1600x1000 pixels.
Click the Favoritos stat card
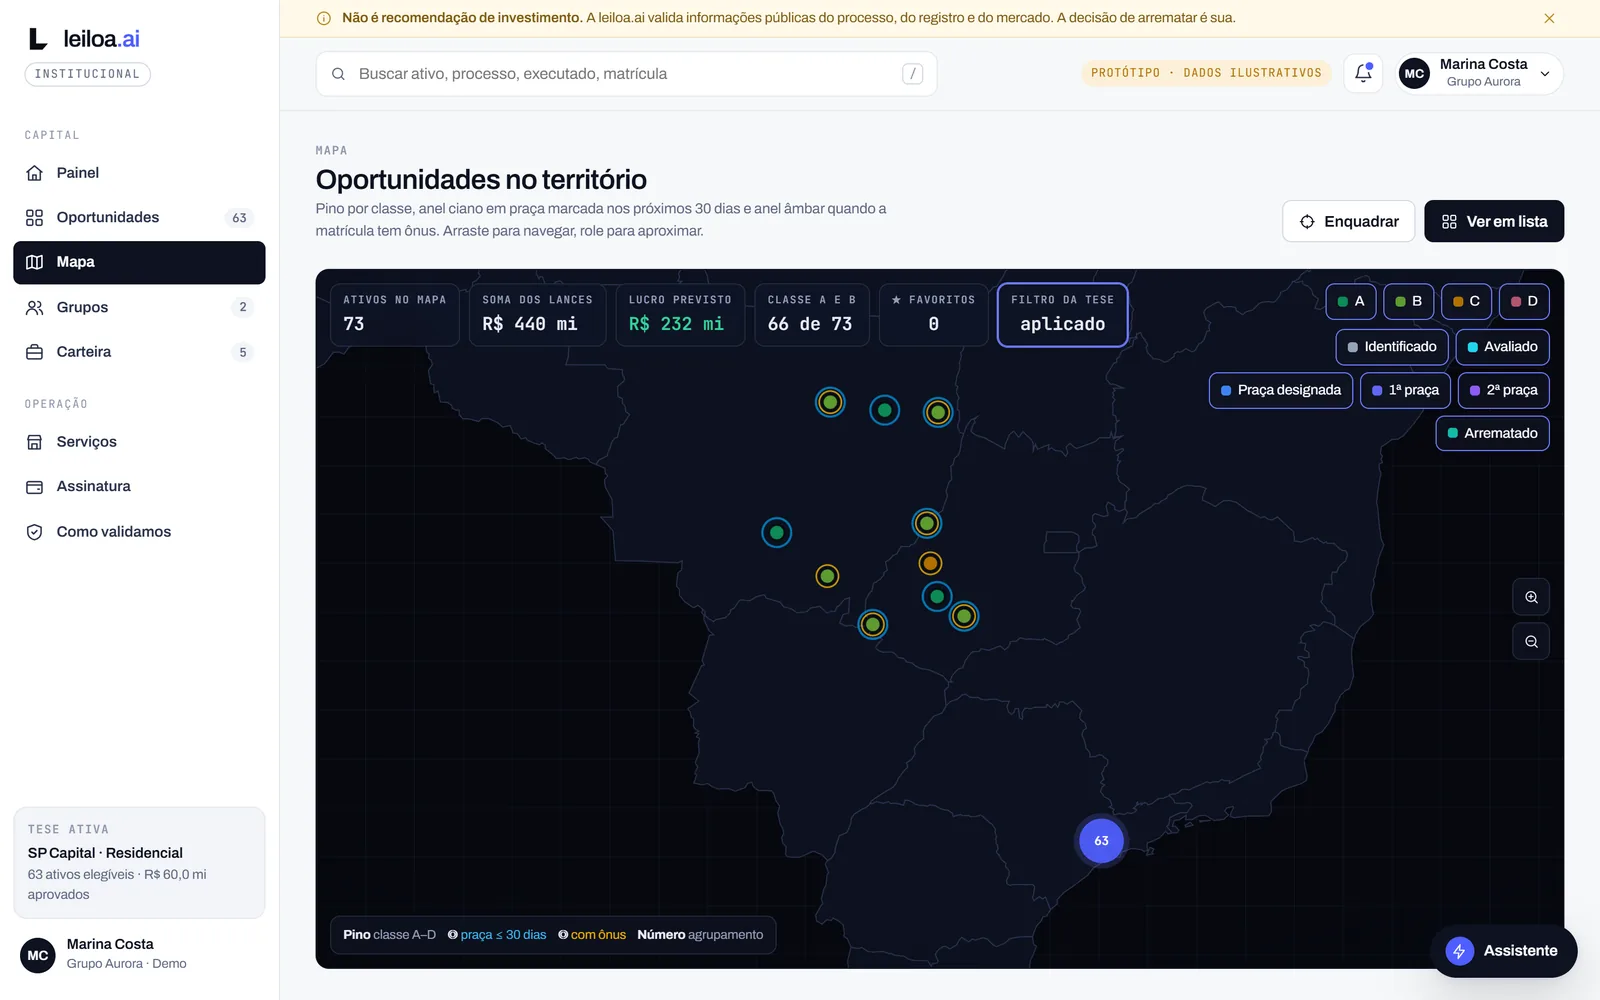click(933, 315)
